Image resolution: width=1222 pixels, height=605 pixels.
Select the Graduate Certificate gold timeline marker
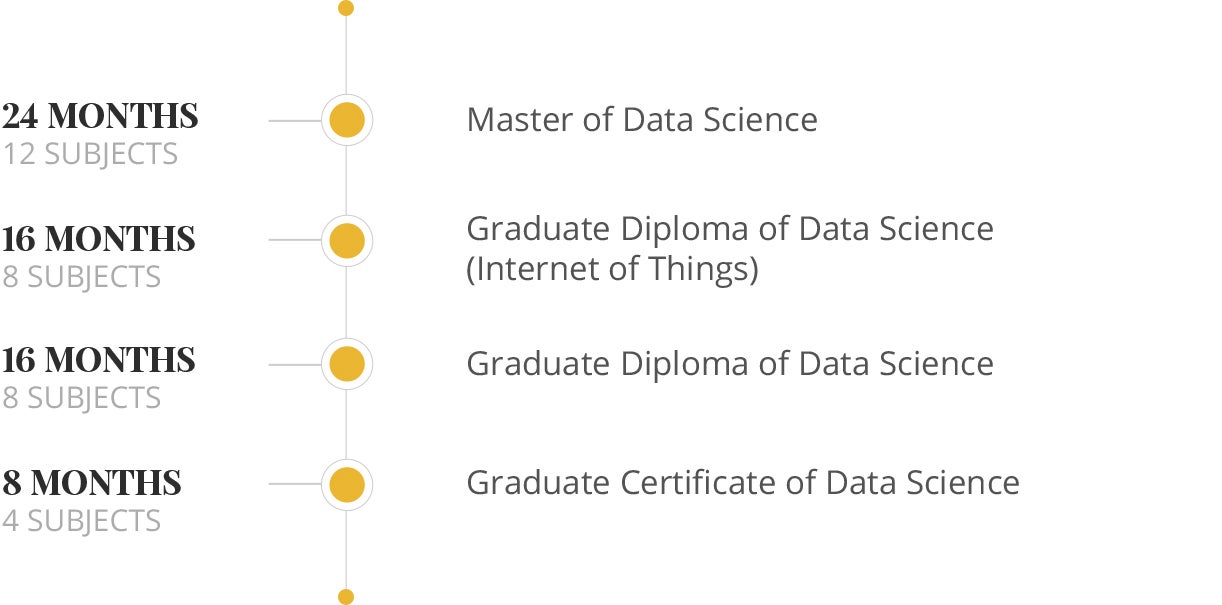(x=346, y=484)
